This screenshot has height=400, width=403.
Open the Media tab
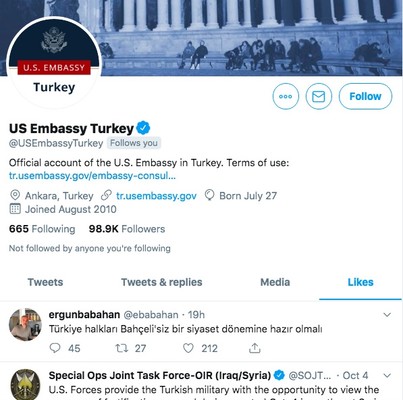(275, 282)
